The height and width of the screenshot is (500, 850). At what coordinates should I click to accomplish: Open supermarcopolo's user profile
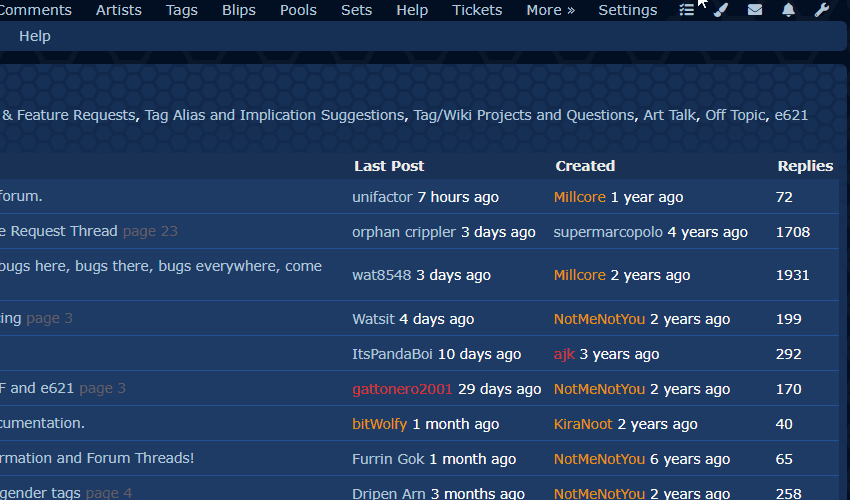point(608,232)
